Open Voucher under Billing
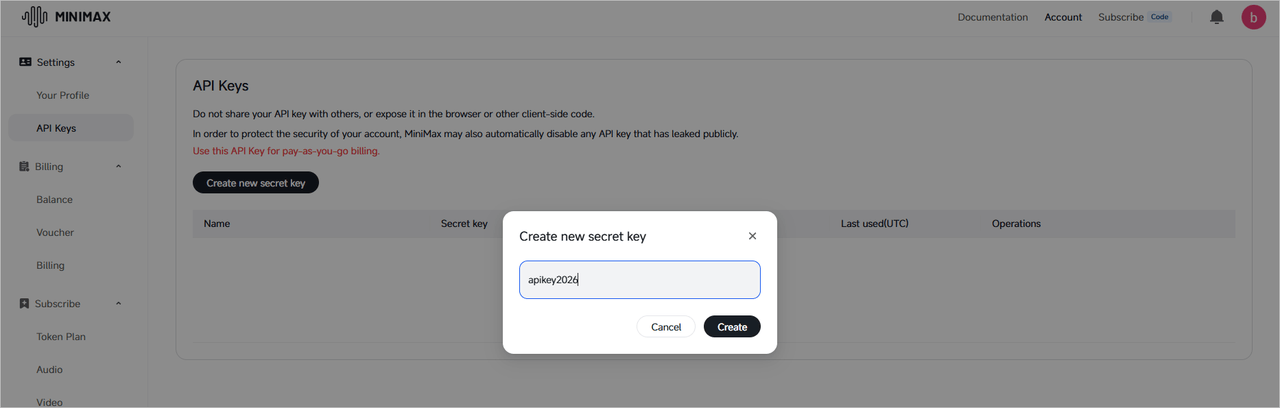The image size is (1280, 408). point(55,233)
